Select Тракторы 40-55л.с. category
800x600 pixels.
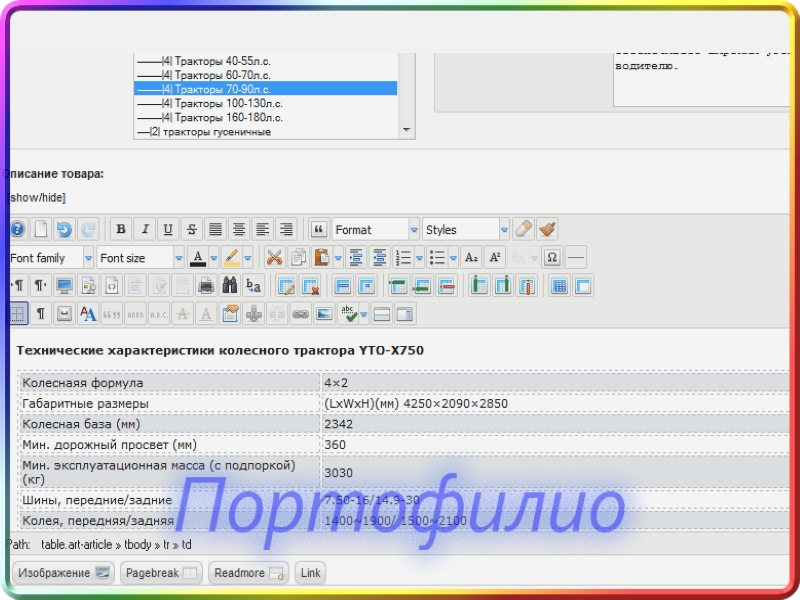[265, 61]
